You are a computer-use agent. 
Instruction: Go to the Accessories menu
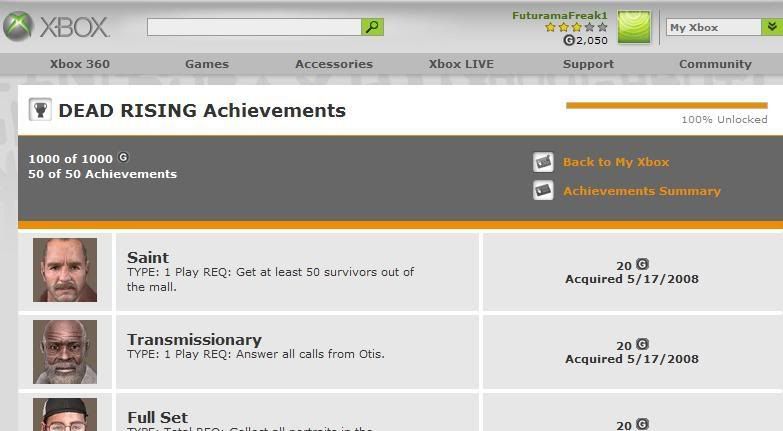334,64
